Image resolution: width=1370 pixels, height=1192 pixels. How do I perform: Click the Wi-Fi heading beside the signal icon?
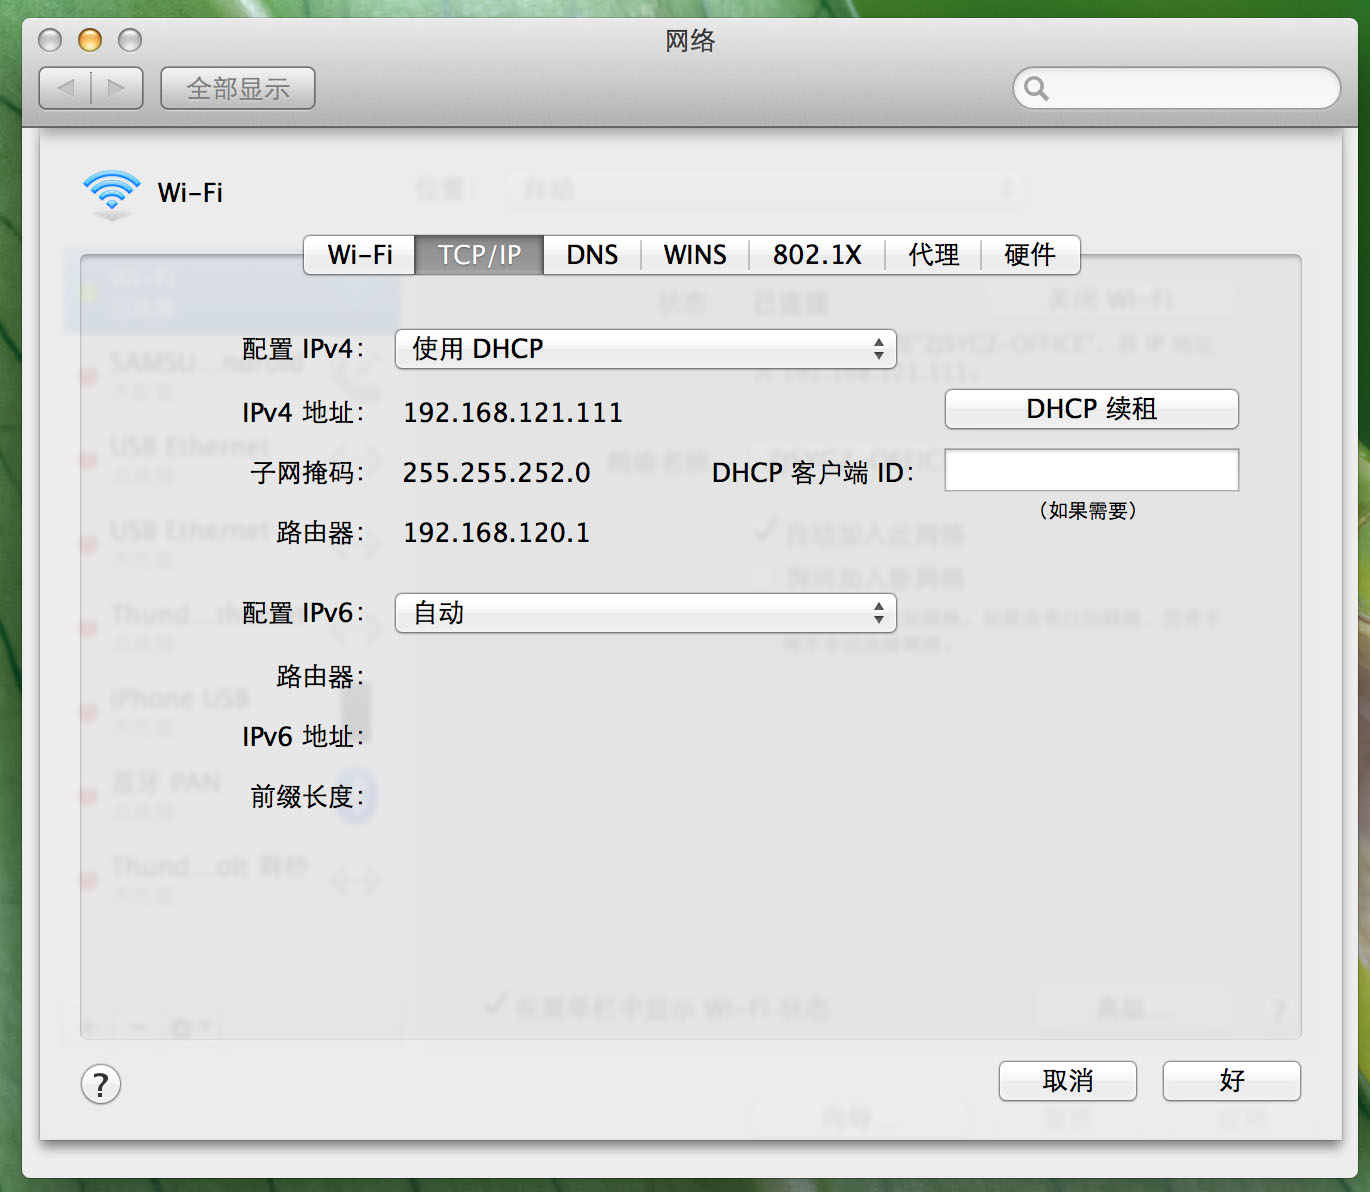(x=190, y=192)
